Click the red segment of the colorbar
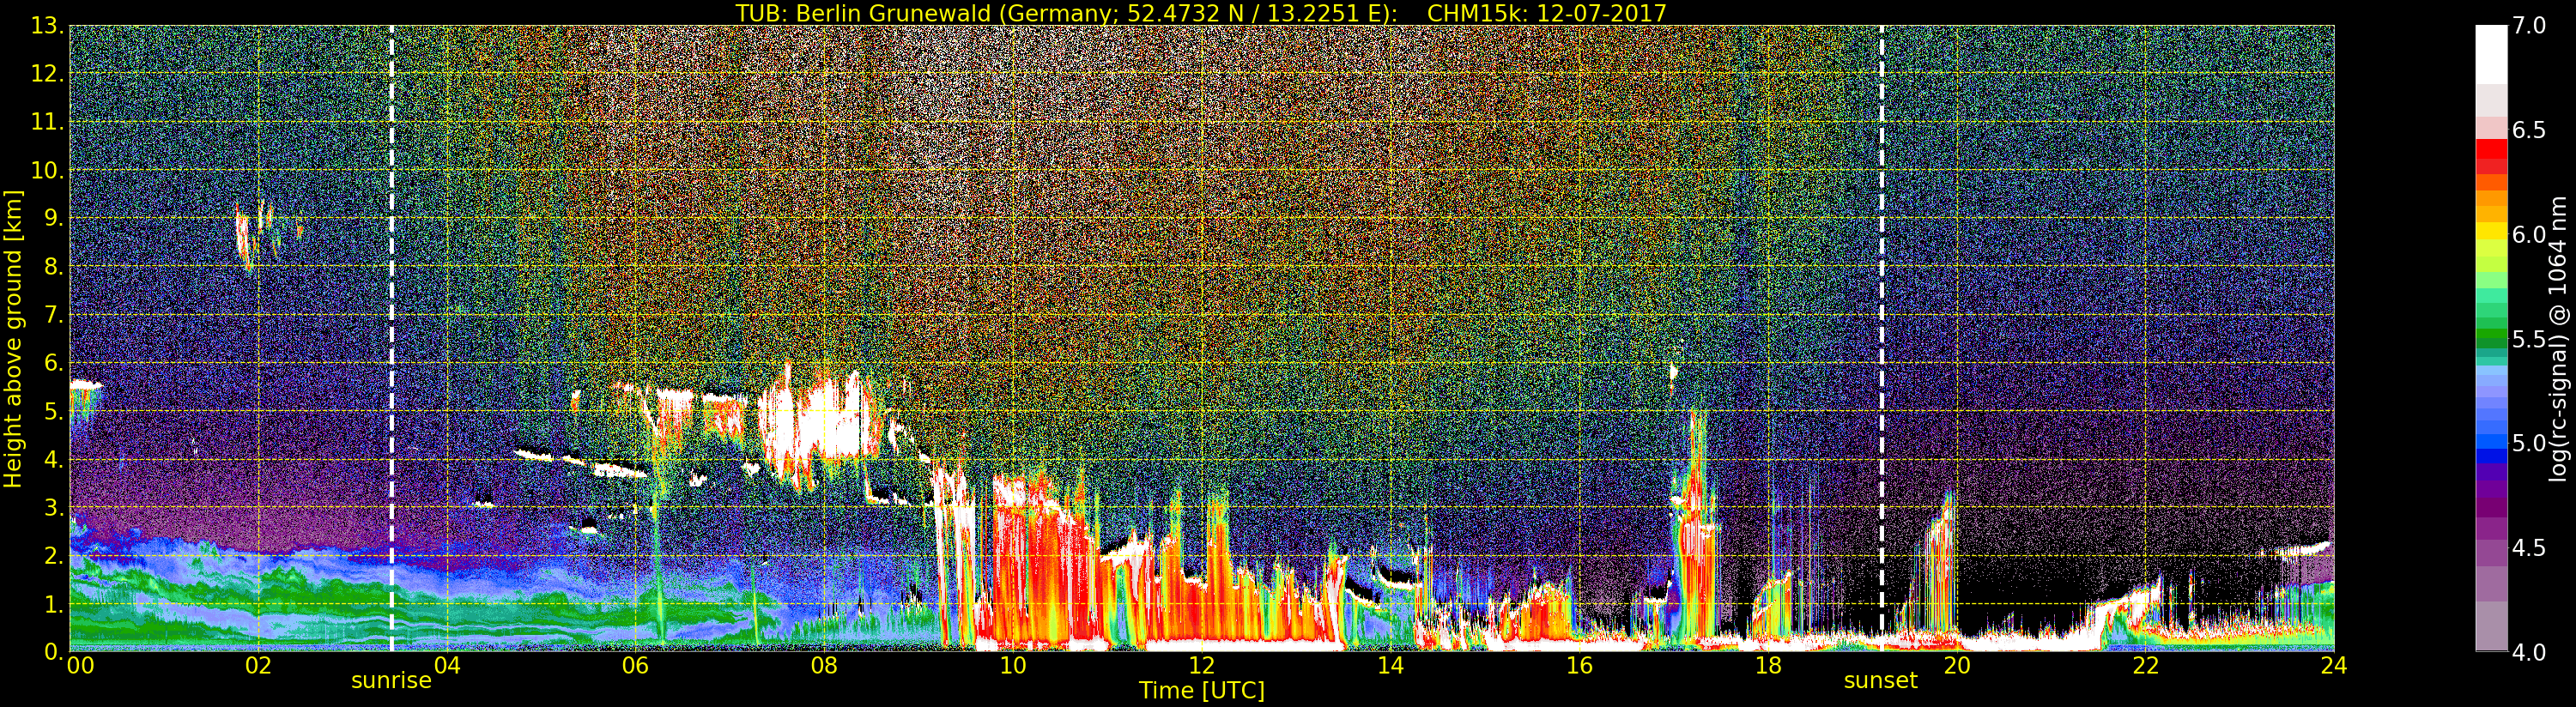The width and height of the screenshot is (2576, 707). click(2490, 150)
